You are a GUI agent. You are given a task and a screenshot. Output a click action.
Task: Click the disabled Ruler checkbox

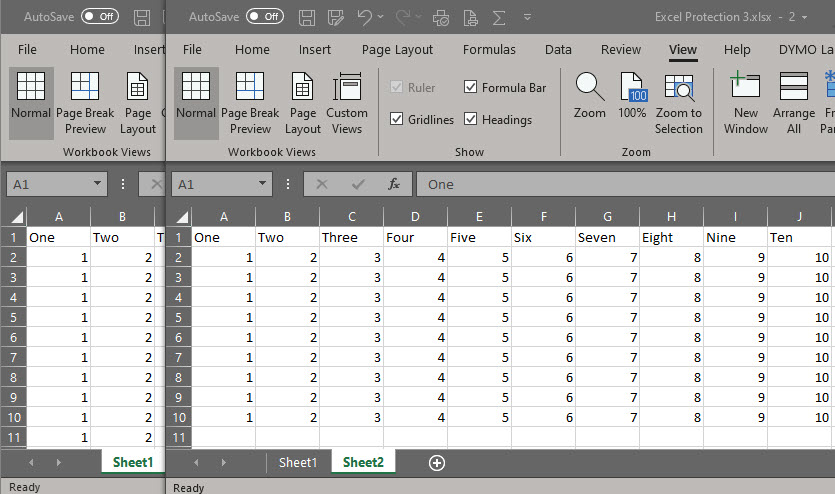pos(396,87)
